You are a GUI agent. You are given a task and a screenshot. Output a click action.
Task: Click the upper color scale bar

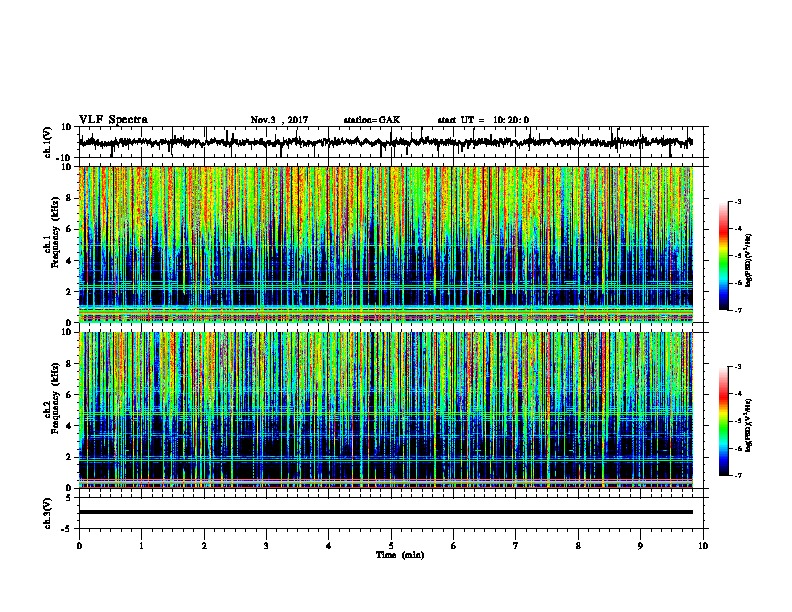point(723,255)
